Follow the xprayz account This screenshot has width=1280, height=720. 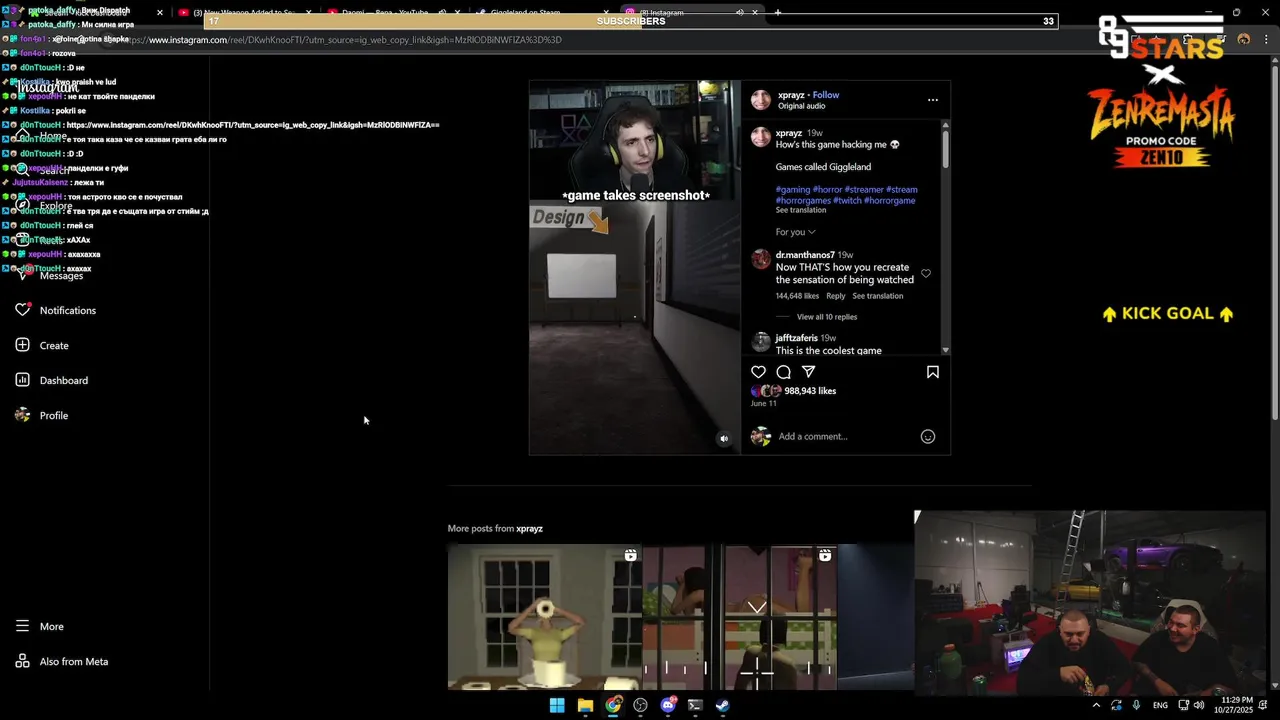(826, 95)
